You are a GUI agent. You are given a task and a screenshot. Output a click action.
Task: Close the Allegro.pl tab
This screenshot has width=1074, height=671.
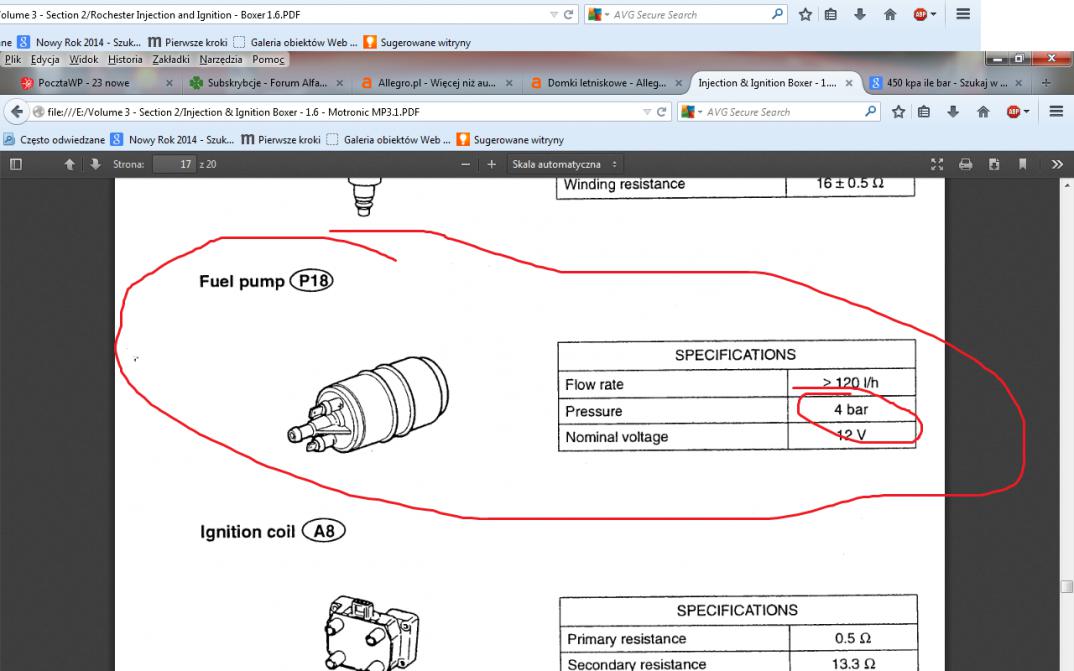coord(509,83)
